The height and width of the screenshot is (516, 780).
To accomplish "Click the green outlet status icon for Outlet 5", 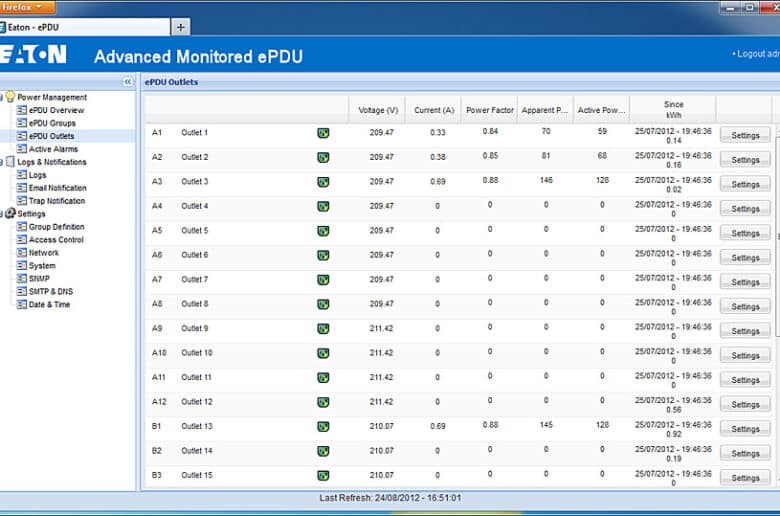I will click(323, 231).
